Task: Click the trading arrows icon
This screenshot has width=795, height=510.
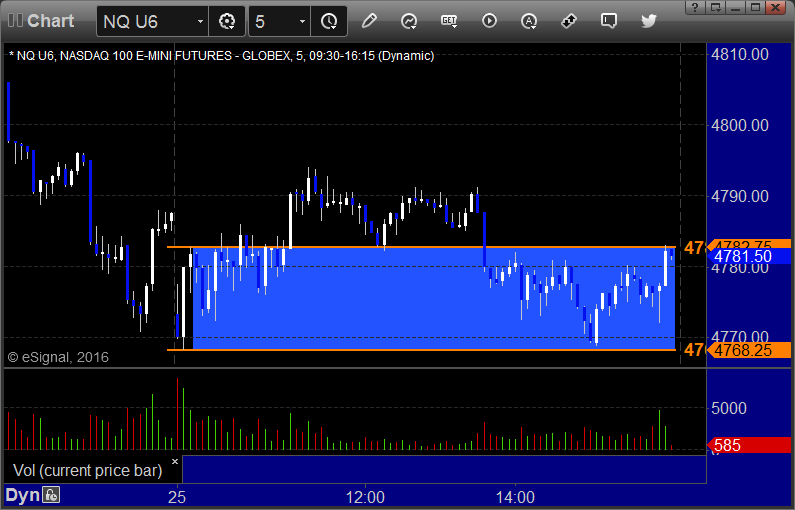Action: coord(569,21)
